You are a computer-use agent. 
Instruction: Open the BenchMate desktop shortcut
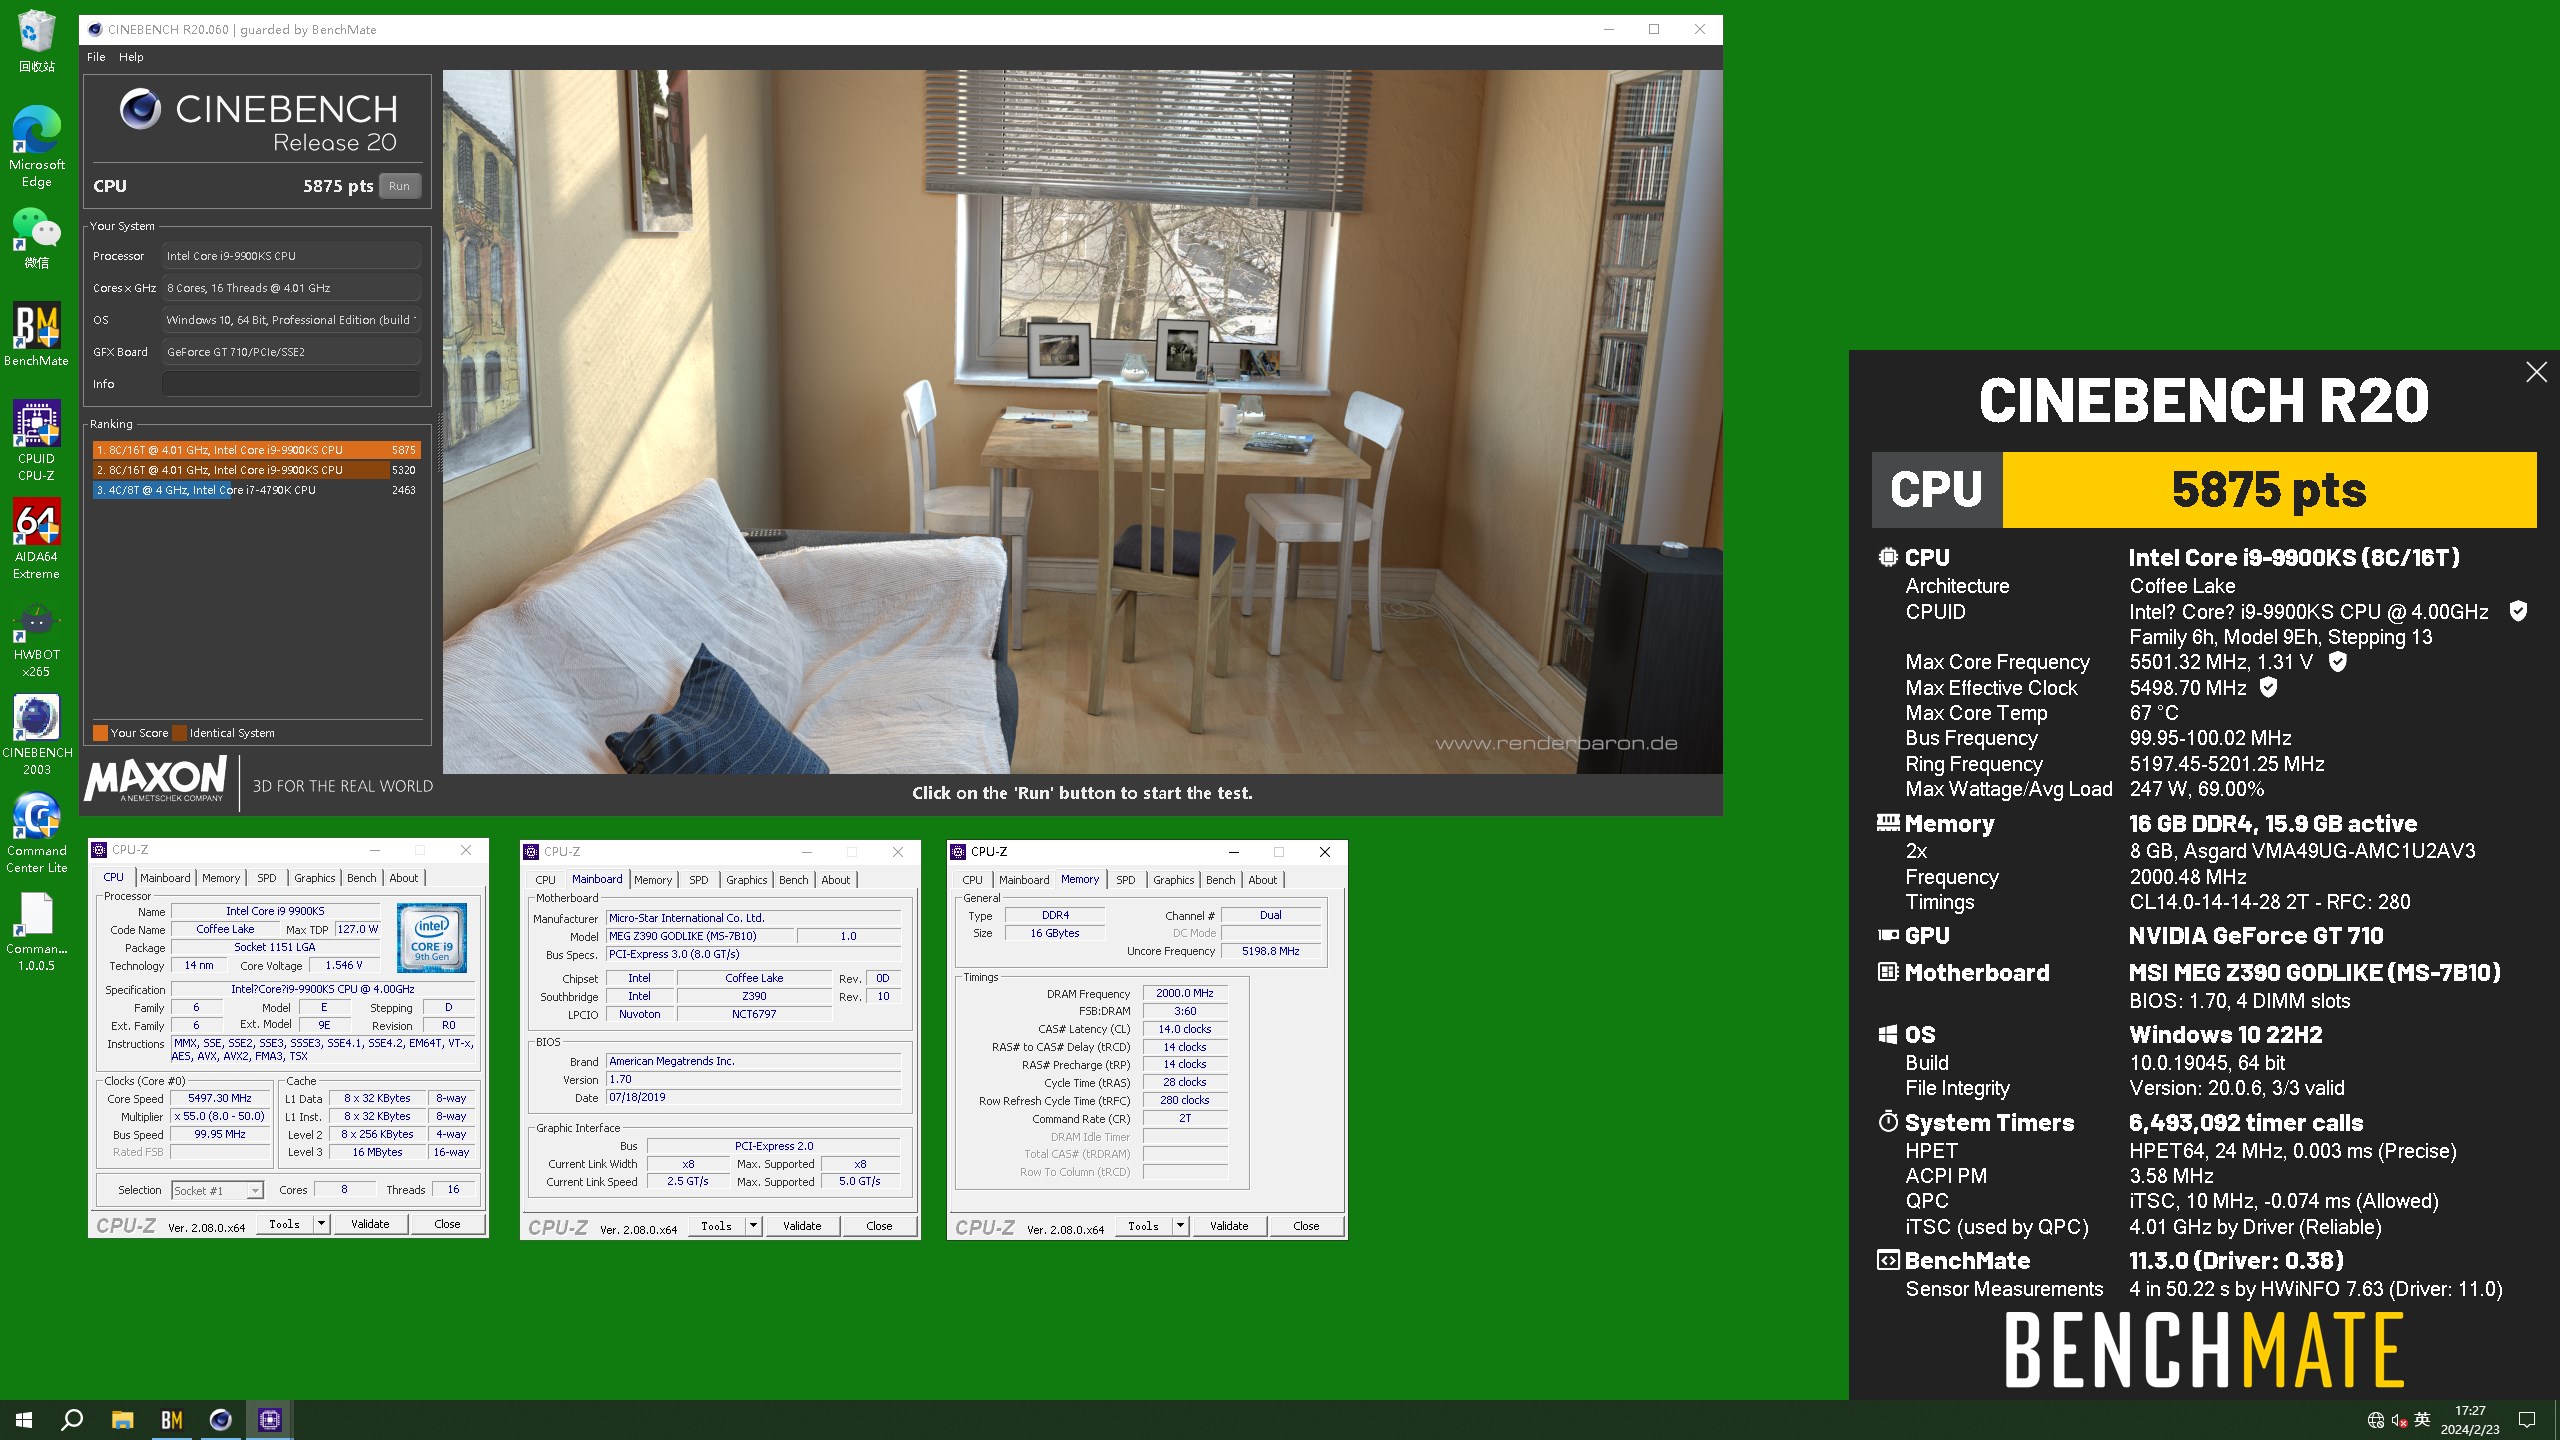click(x=37, y=335)
